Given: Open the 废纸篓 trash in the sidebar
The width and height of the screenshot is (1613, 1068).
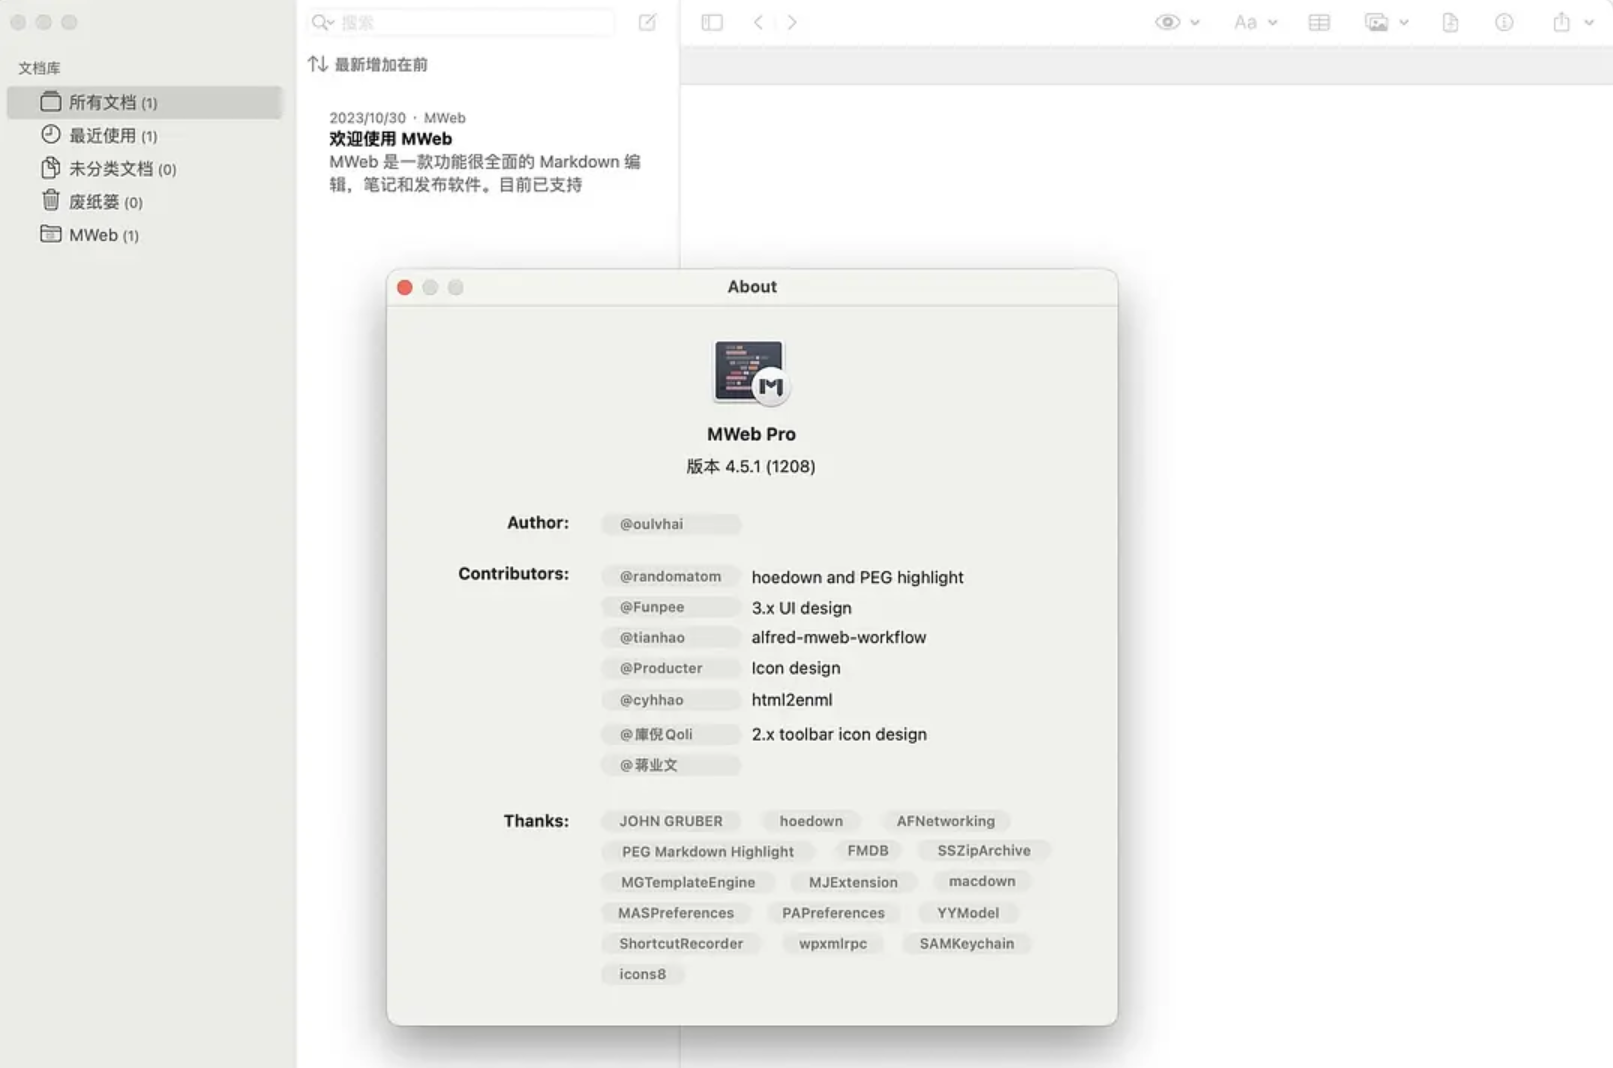Looking at the screenshot, I should tap(144, 201).
